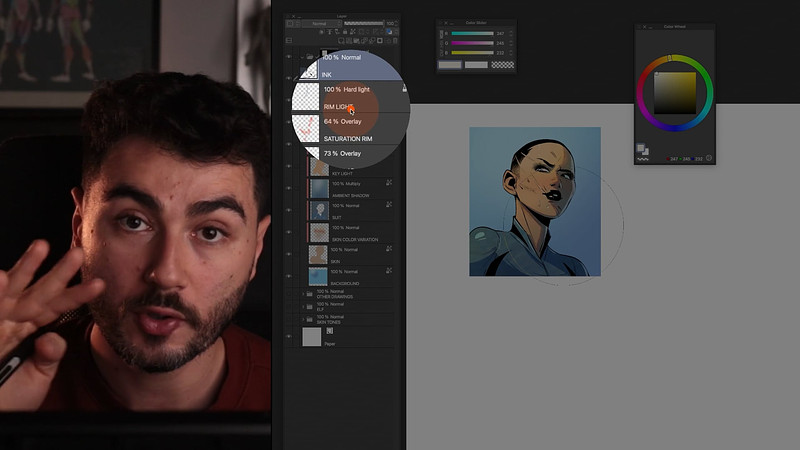Hide the SUIT layer with eye icon

click(289, 210)
